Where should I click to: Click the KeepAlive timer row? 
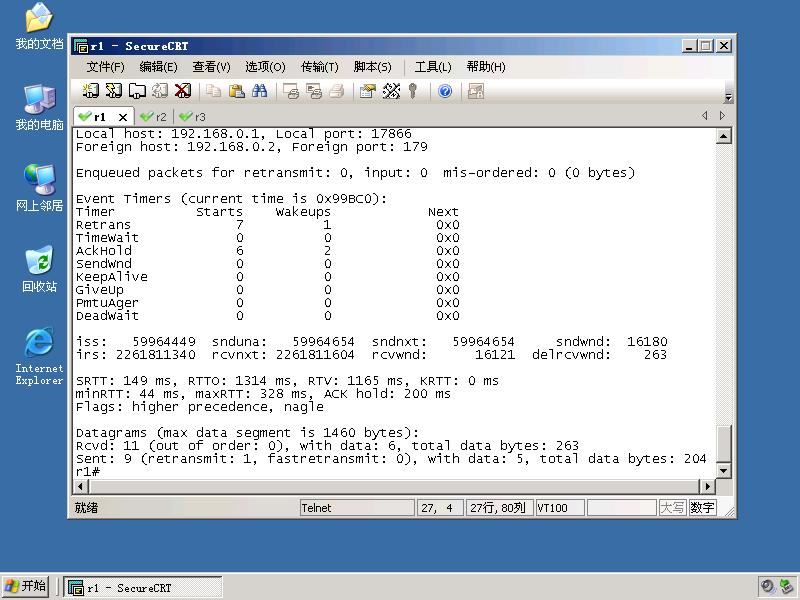click(267, 277)
